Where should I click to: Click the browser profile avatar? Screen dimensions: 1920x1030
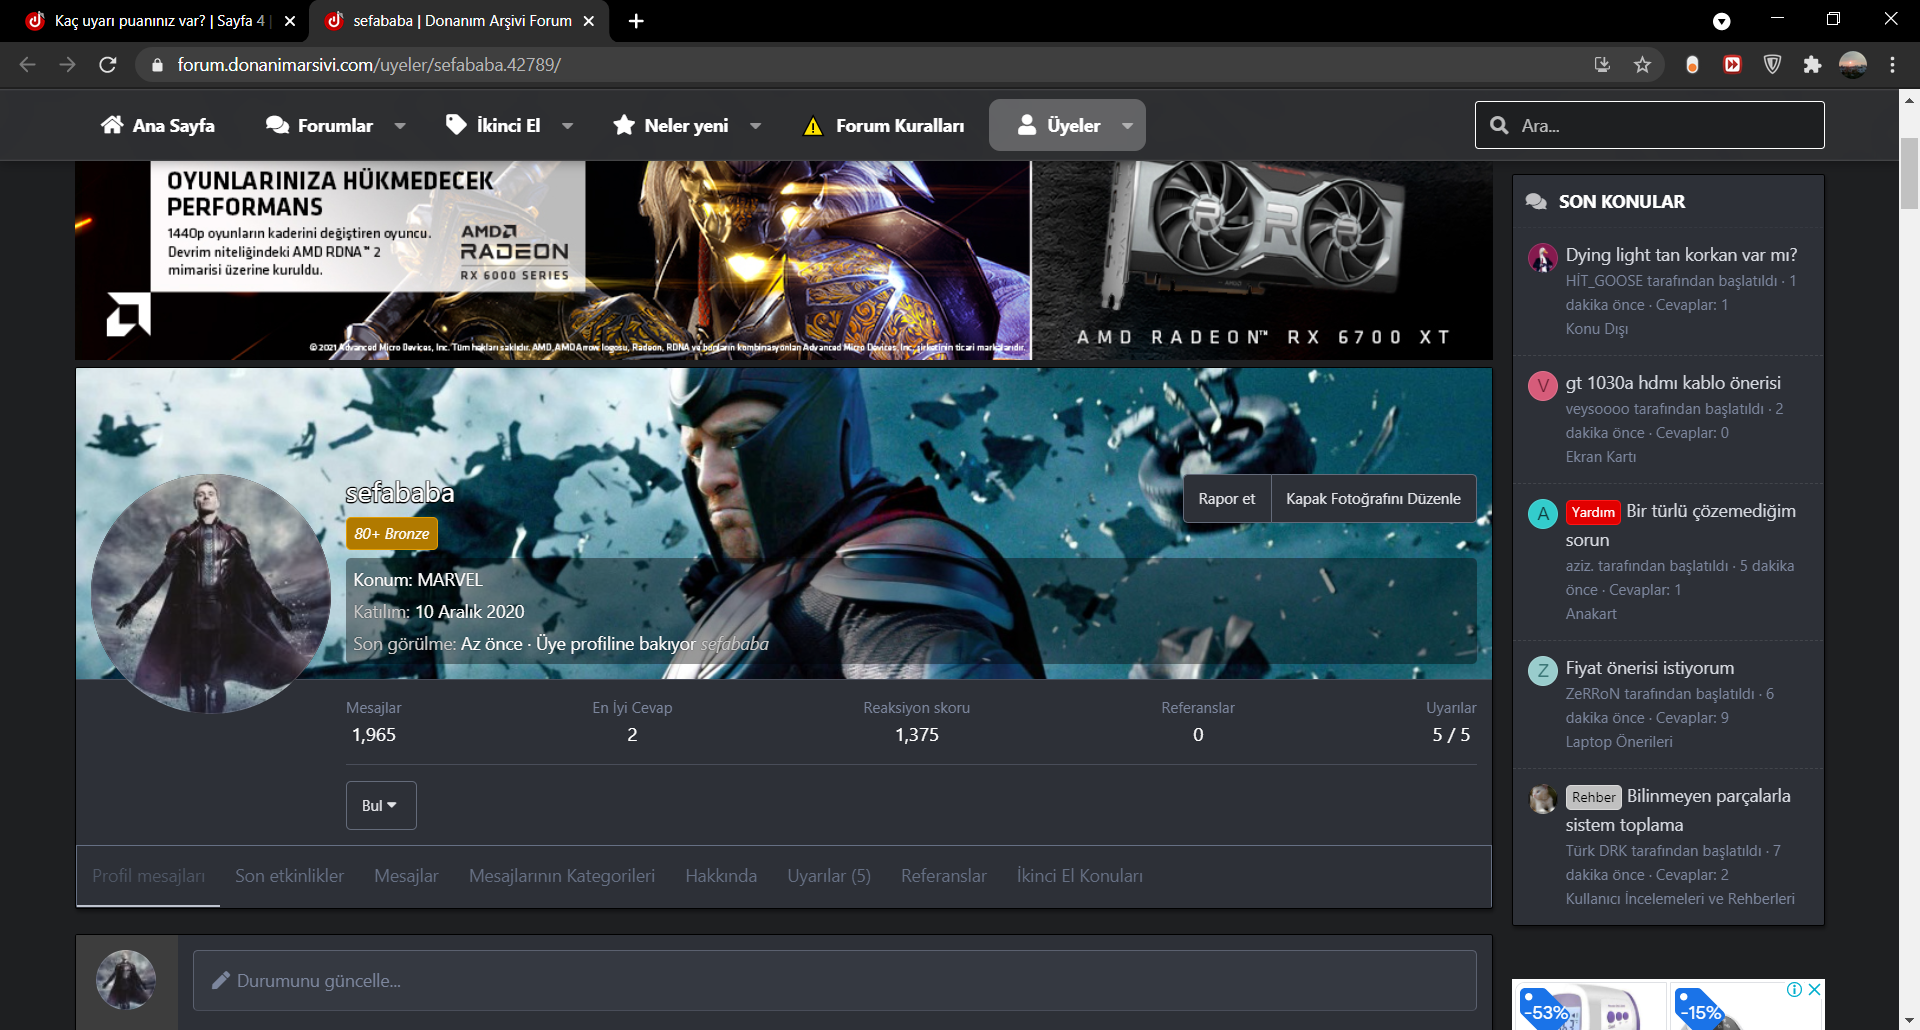coord(1853,64)
